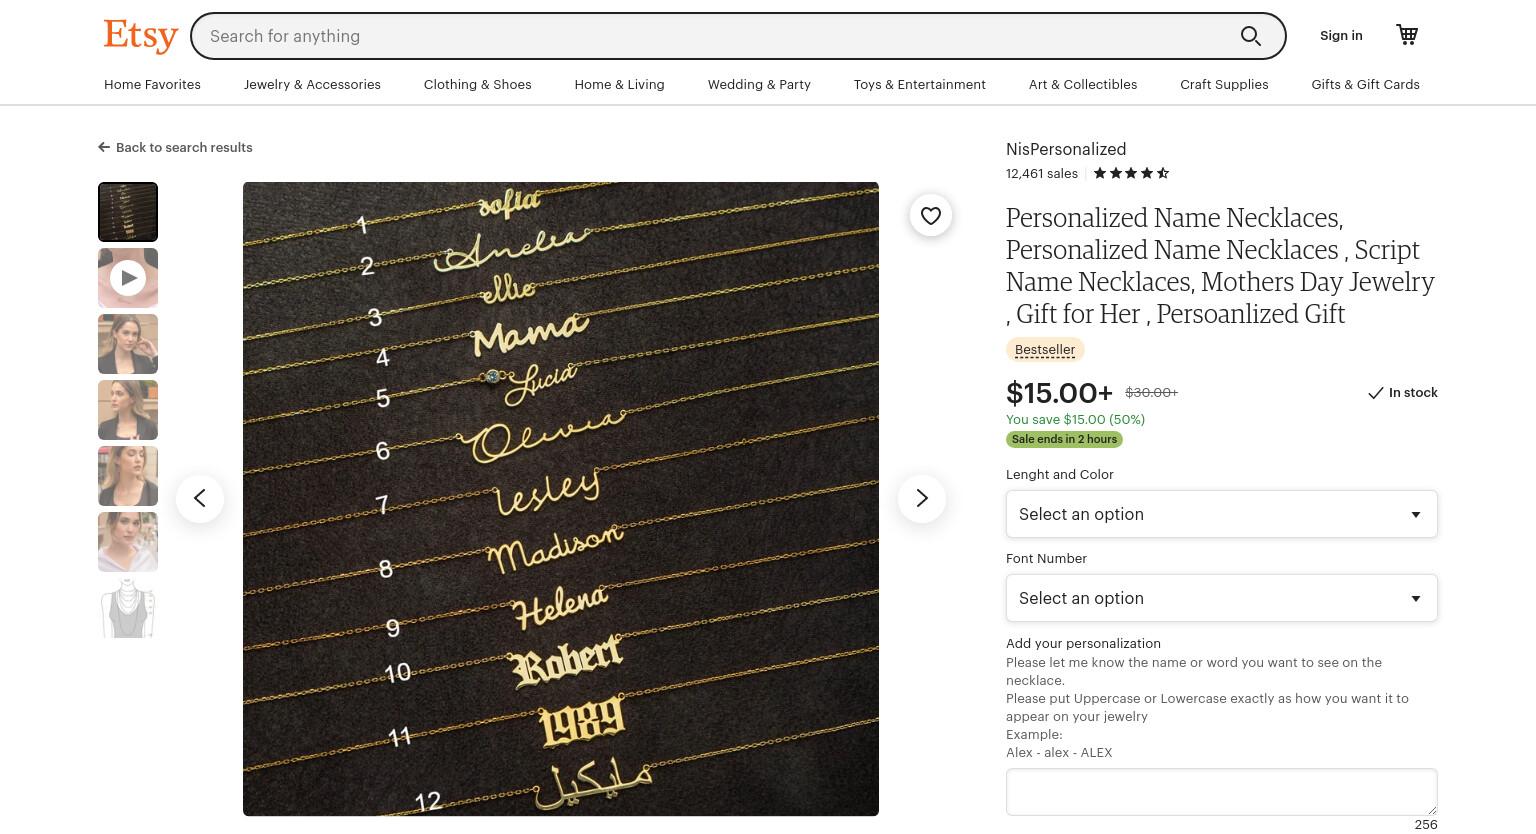Click the shop star rating
Viewport: 1536px width, 834px height.
pyautogui.click(x=1131, y=173)
